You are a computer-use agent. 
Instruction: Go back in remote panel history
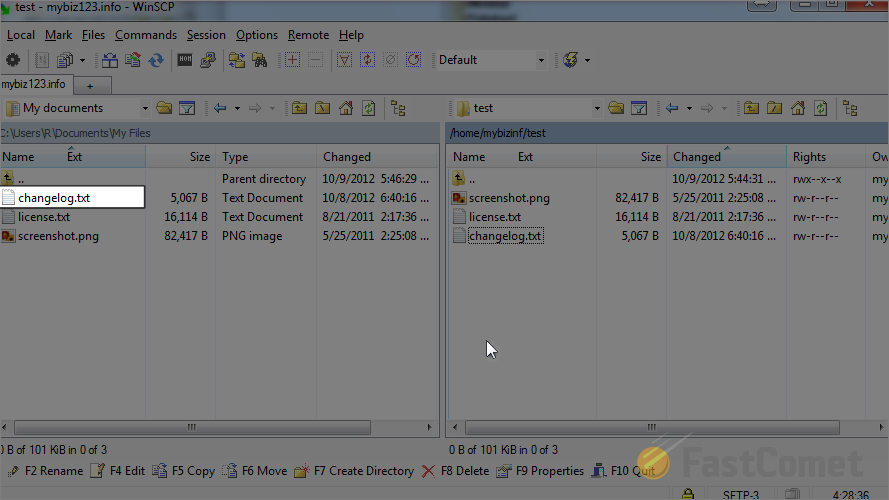[x=672, y=108]
